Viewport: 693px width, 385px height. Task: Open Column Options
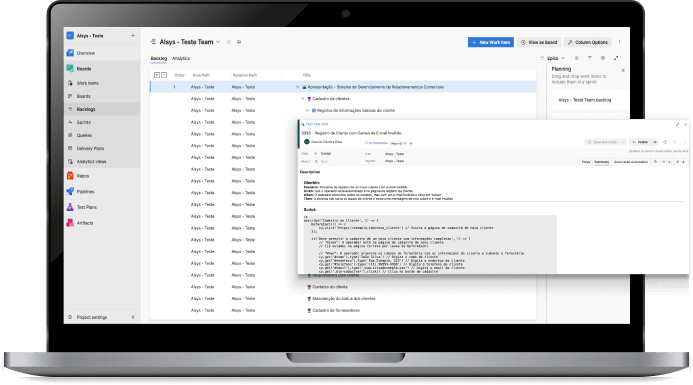click(x=587, y=42)
